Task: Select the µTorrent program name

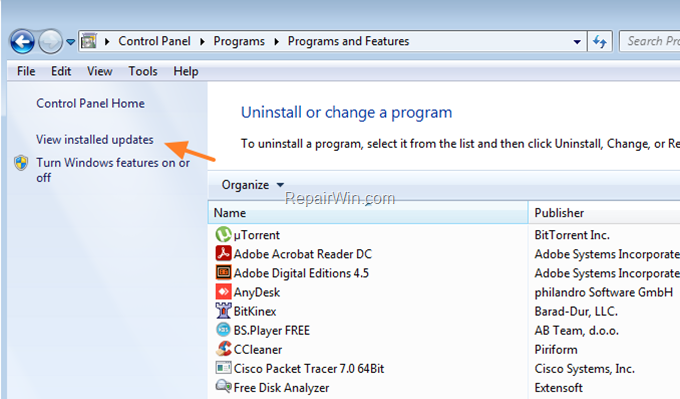Action: [257, 235]
